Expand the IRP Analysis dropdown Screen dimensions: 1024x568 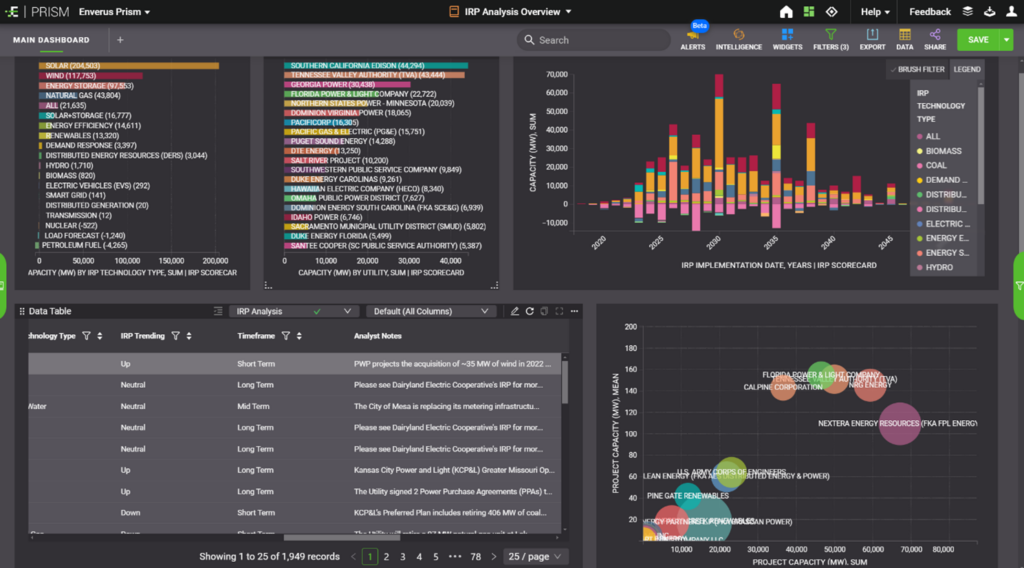tap(293, 311)
